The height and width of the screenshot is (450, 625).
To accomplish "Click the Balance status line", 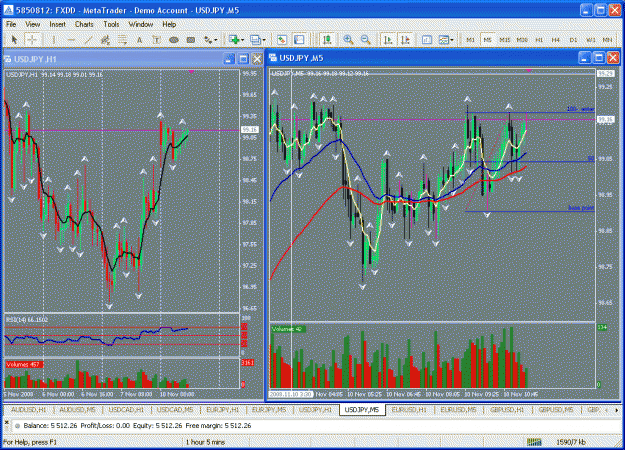I will click(x=137, y=426).
